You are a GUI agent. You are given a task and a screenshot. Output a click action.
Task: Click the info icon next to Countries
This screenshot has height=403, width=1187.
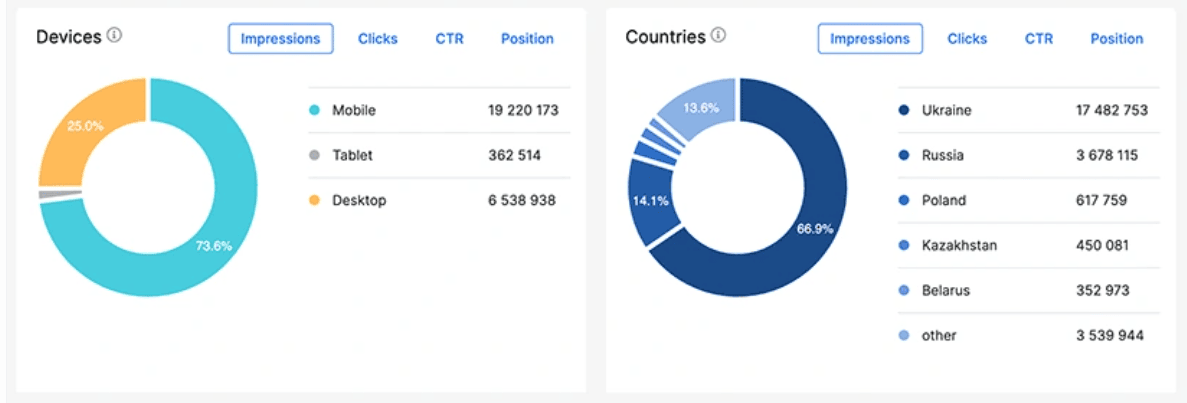(718, 36)
